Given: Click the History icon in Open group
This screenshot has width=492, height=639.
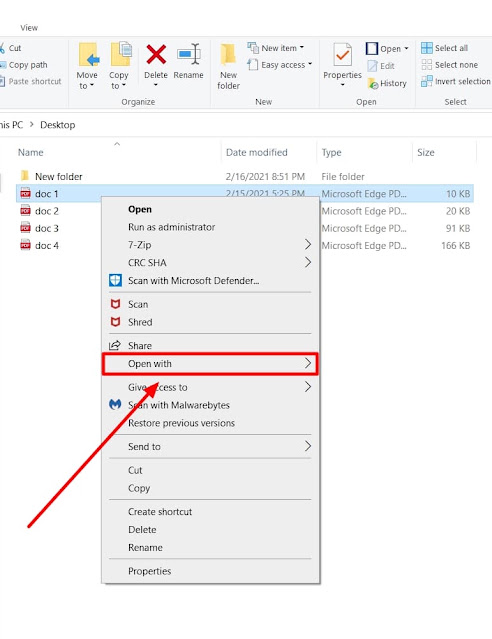Looking at the screenshot, I should tap(373, 84).
